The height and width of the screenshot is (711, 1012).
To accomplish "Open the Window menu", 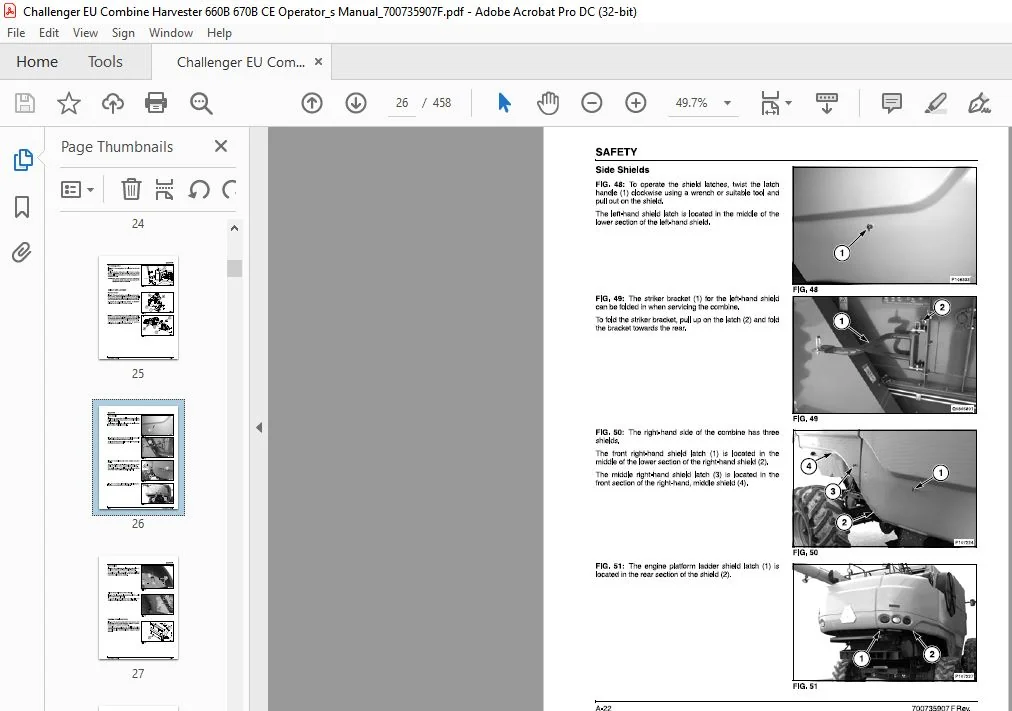I will pos(170,33).
